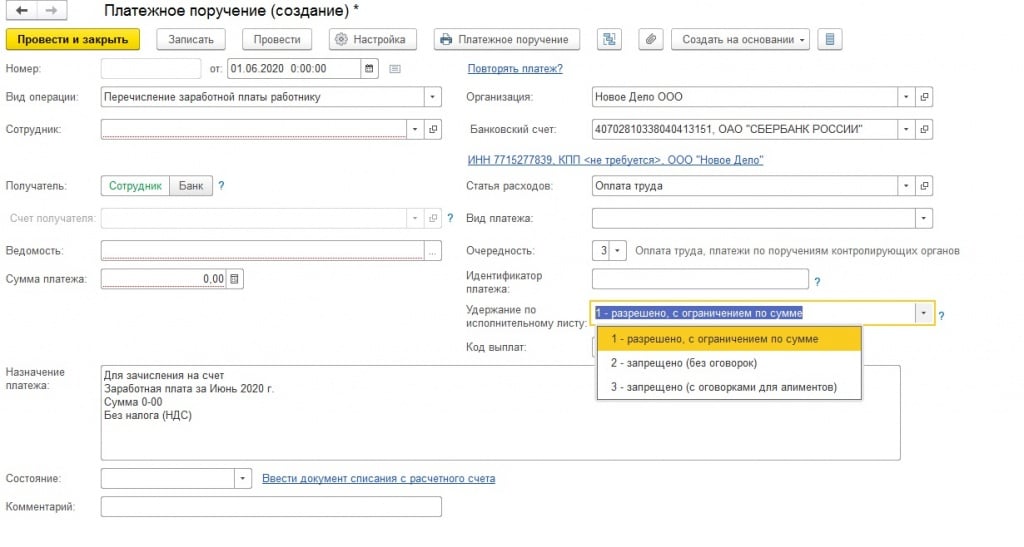This screenshot has width=1024, height=547.
Task: Click help question mark next to Идентификатор платежа
Action: point(818,283)
